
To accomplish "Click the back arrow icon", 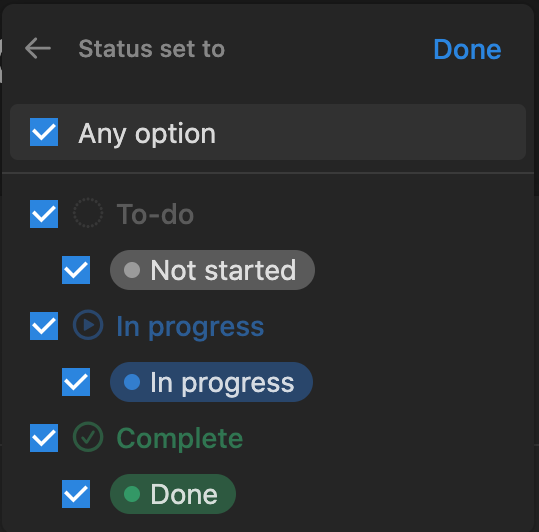I will click(x=38, y=48).
